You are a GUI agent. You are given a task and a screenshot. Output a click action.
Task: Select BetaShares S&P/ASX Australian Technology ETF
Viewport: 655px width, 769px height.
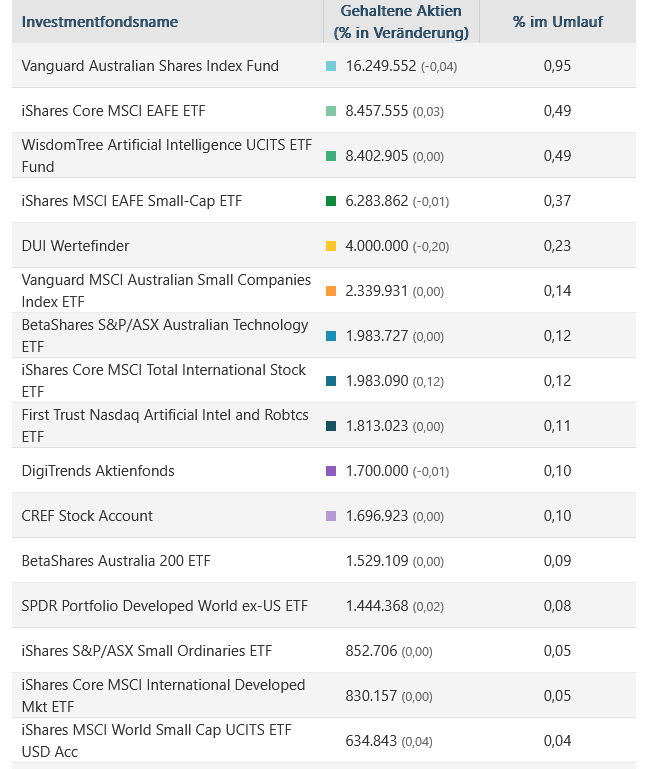tap(165, 336)
